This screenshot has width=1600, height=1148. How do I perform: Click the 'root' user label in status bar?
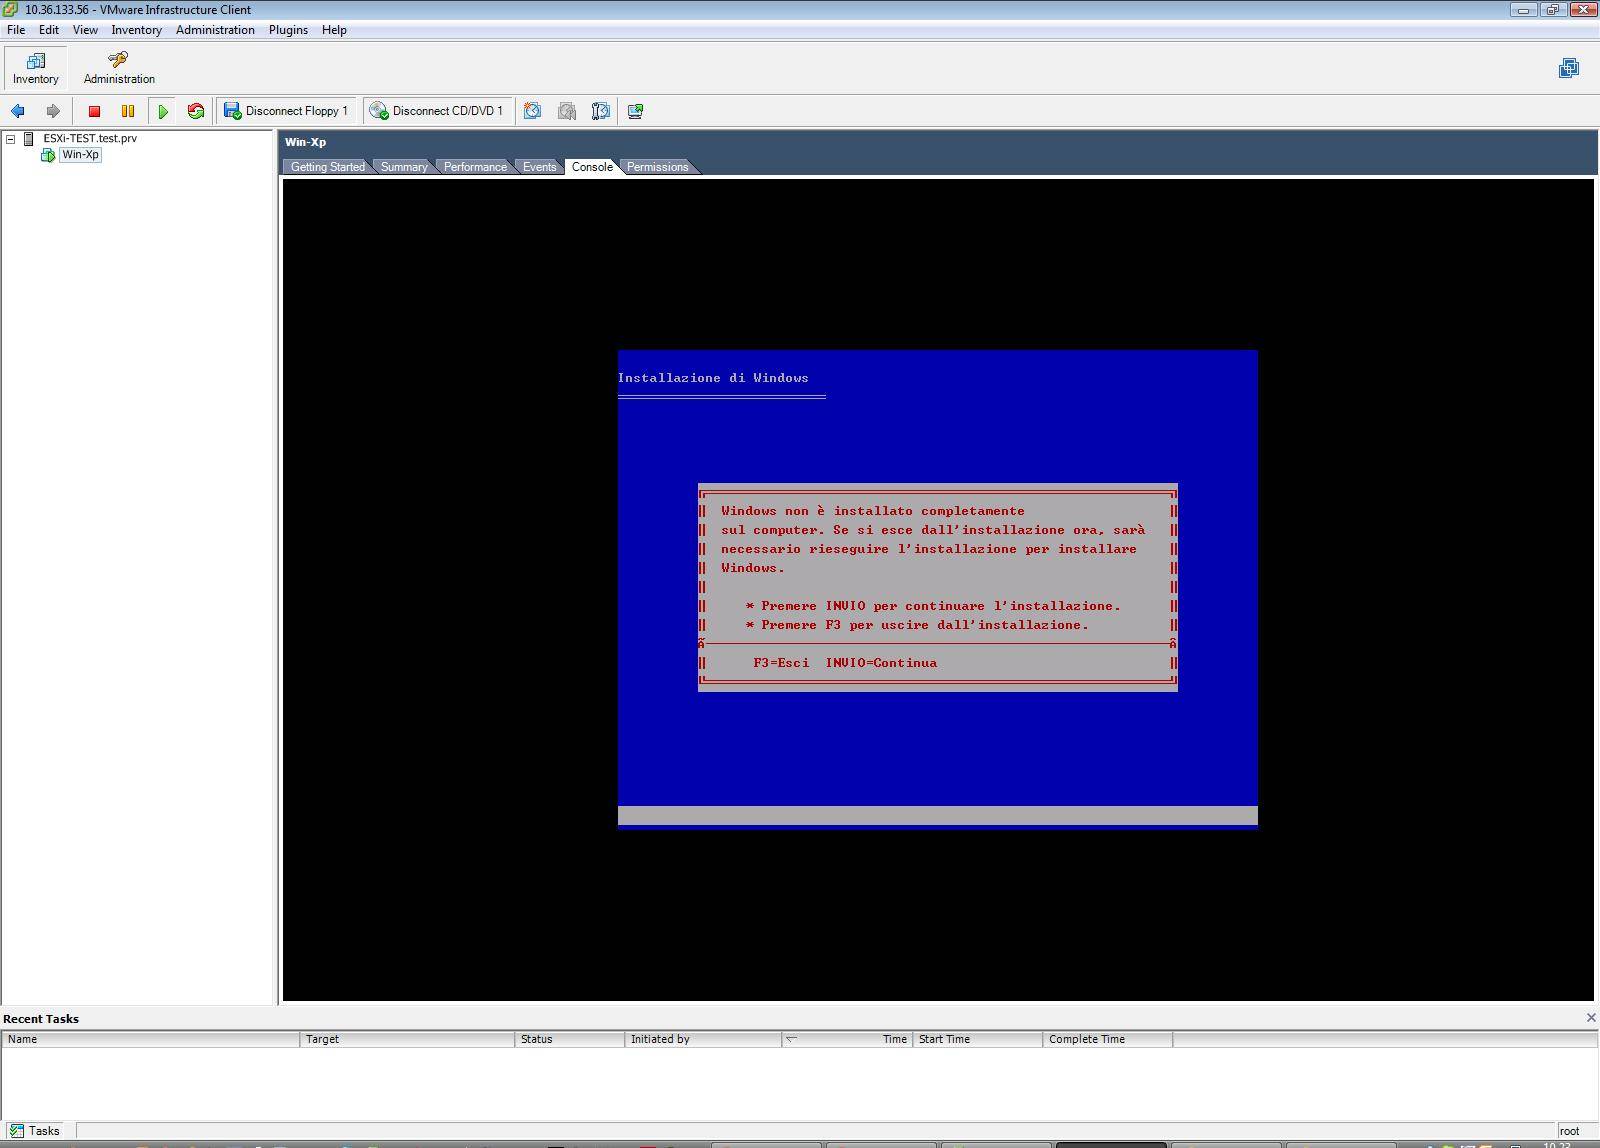click(x=1569, y=1131)
